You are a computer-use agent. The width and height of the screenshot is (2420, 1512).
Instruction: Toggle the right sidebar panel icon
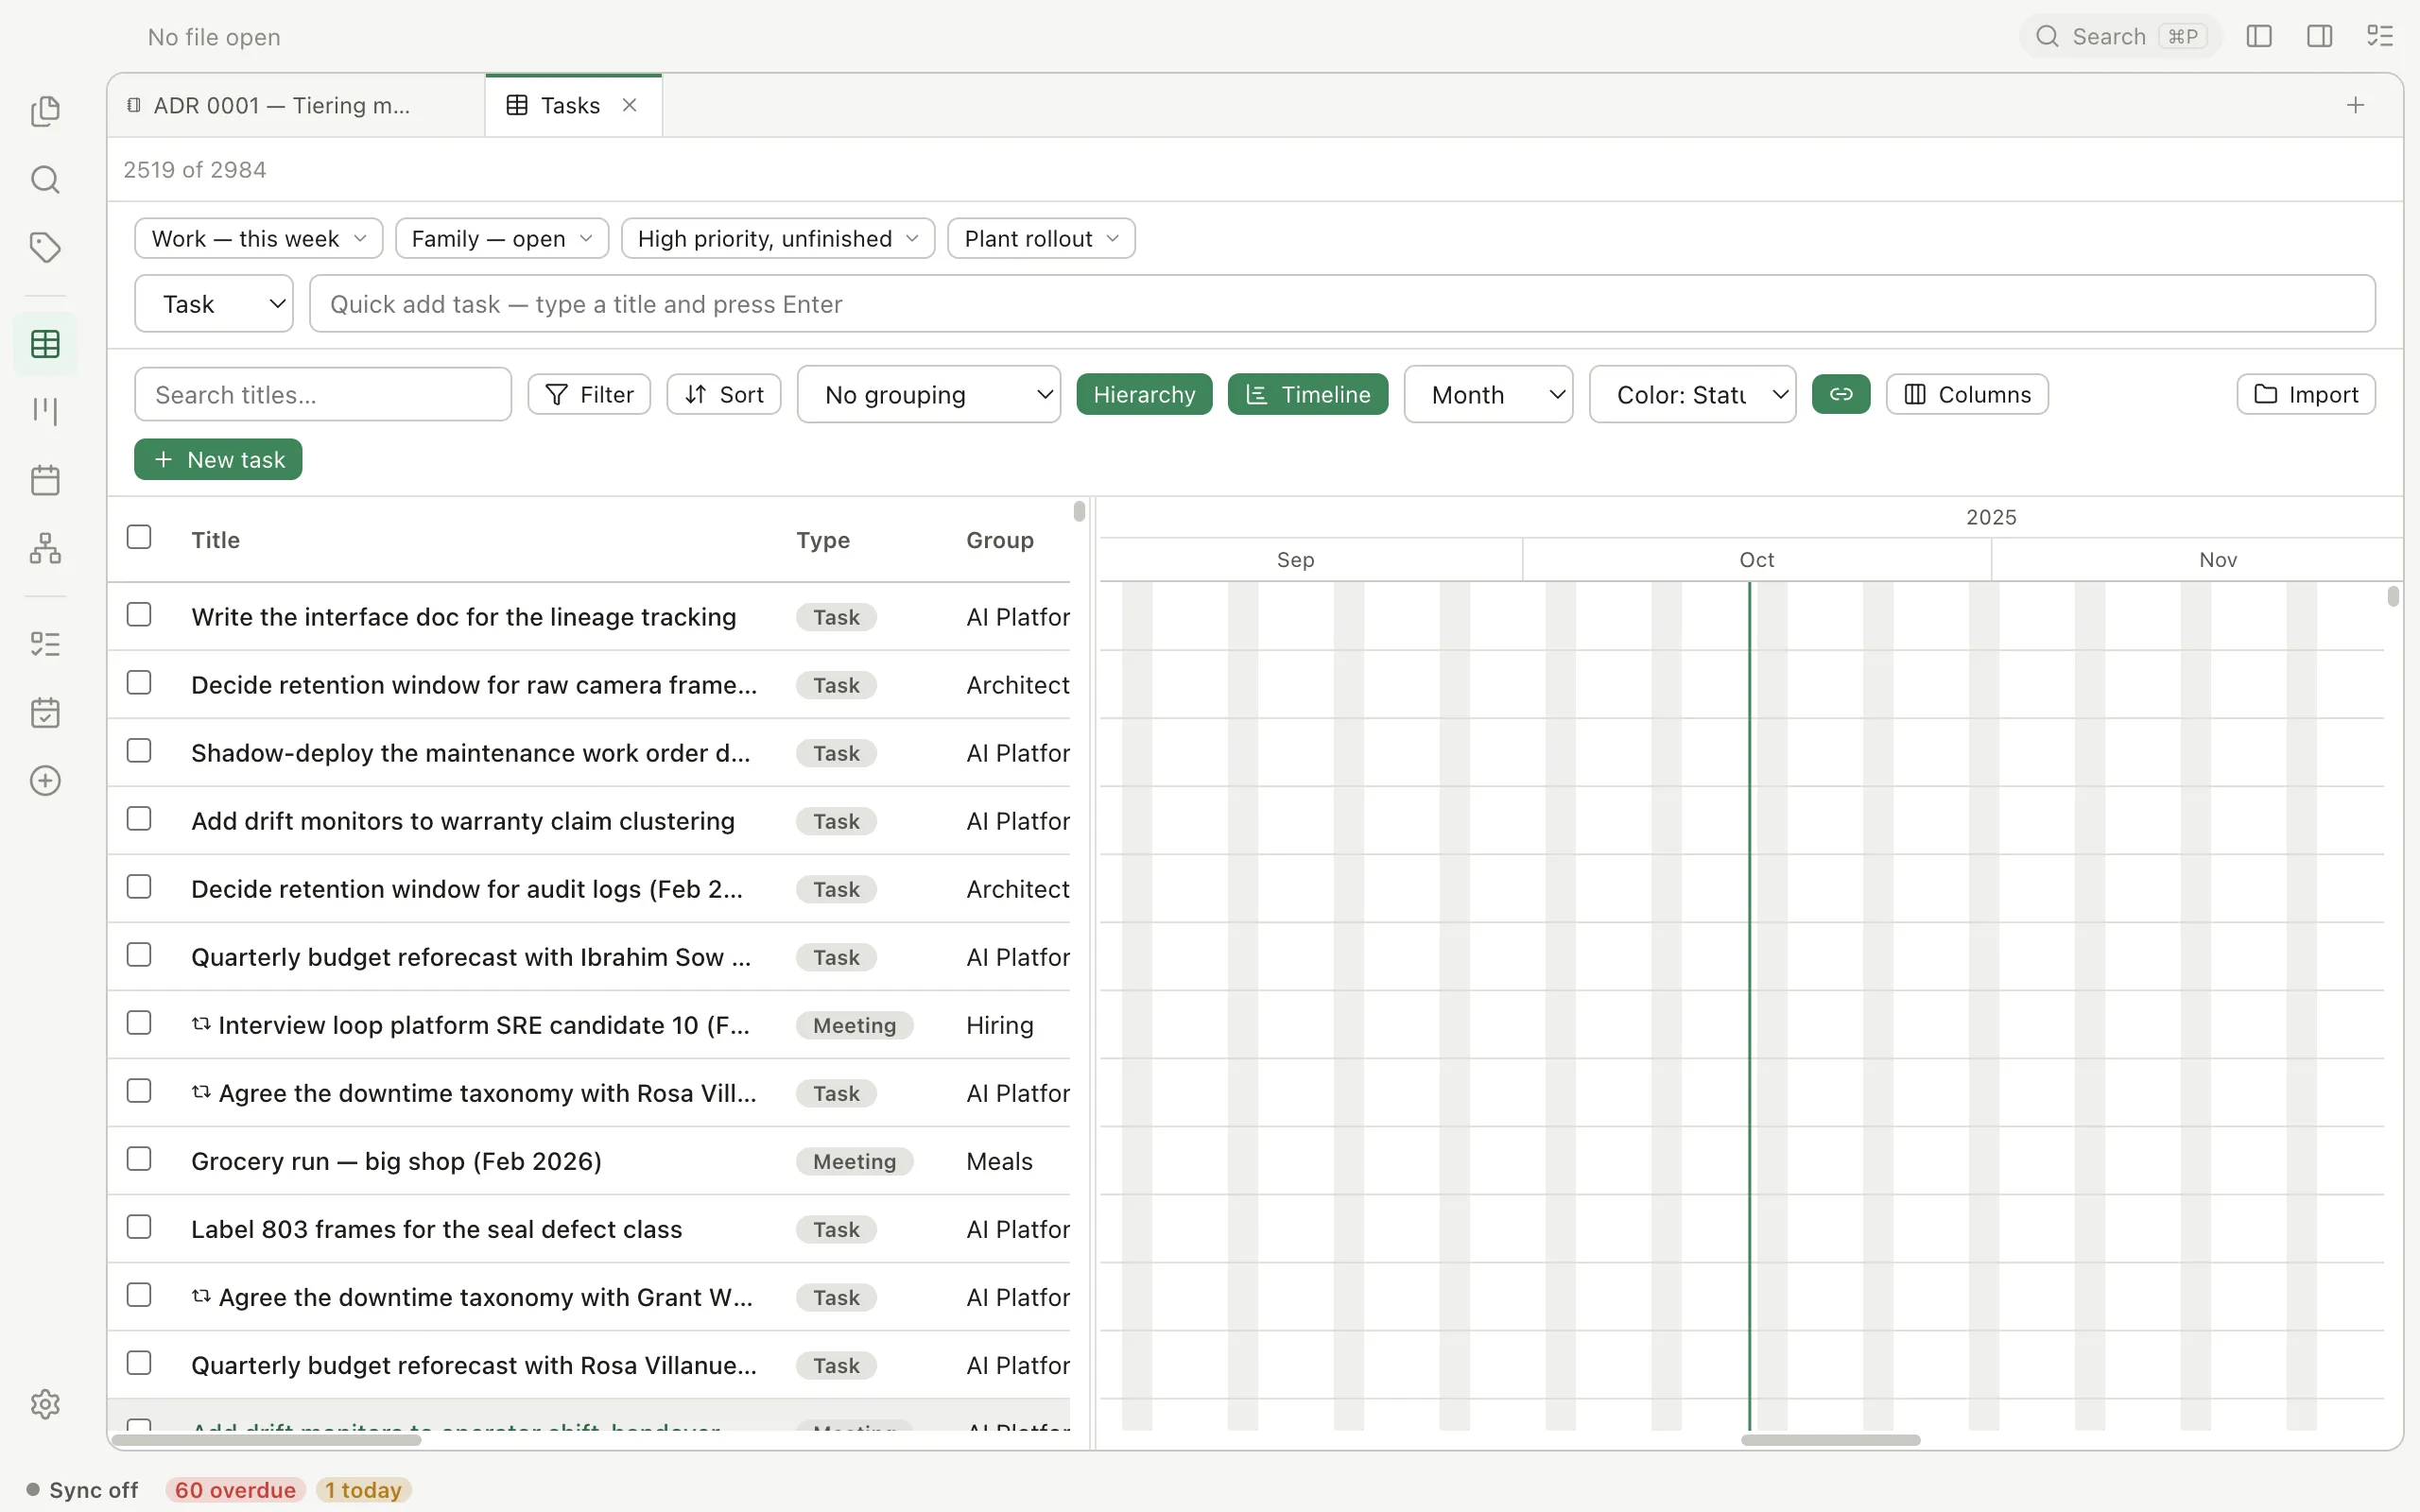[2320, 37]
